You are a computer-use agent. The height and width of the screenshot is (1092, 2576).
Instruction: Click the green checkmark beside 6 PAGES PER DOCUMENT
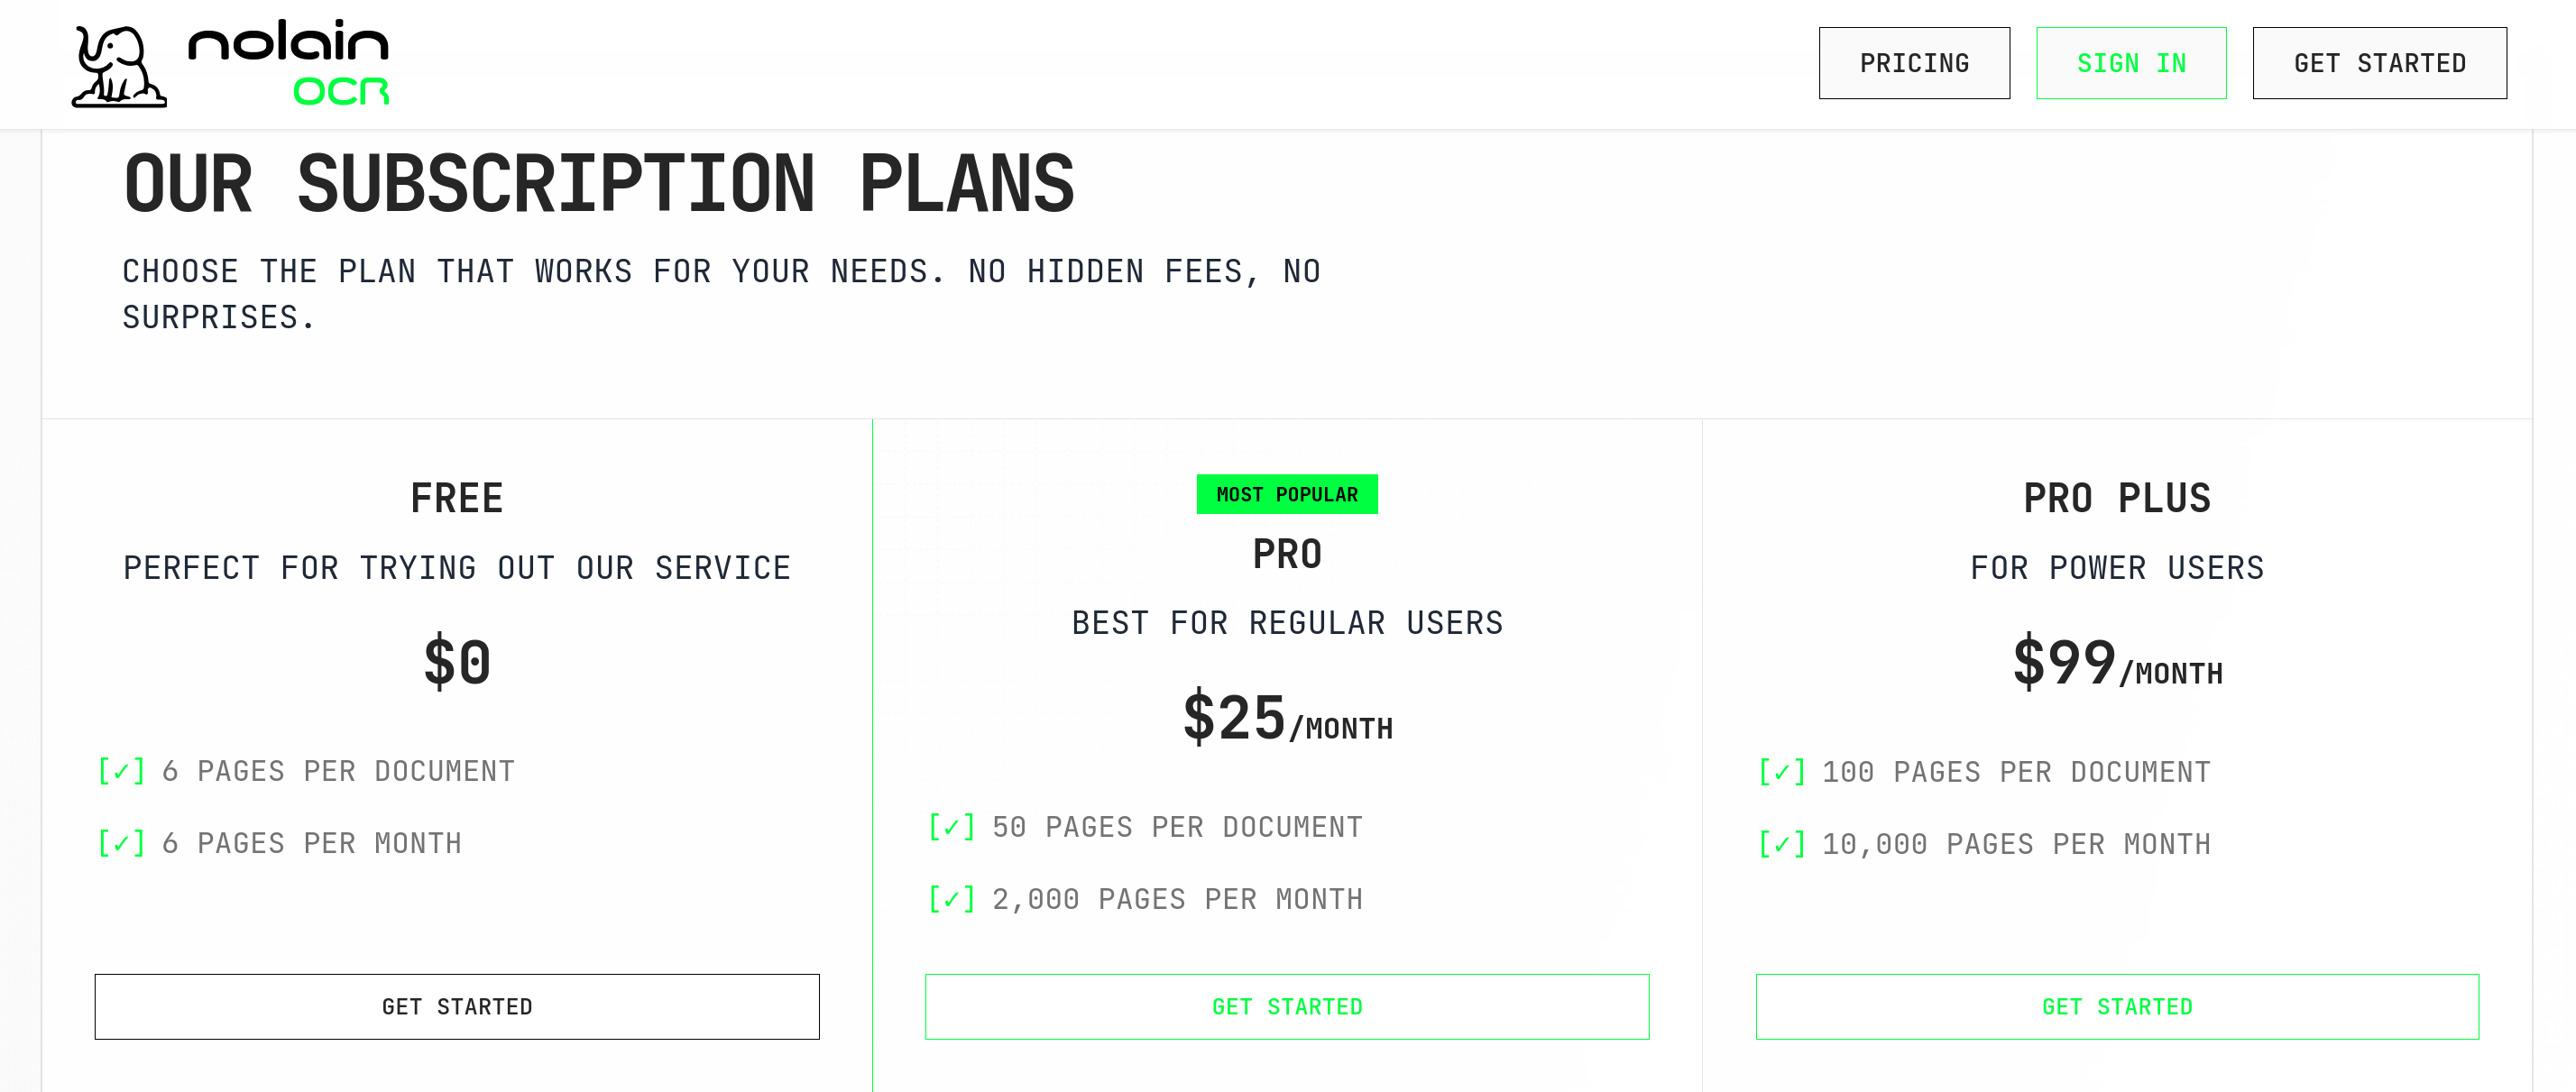click(x=120, y=771)
